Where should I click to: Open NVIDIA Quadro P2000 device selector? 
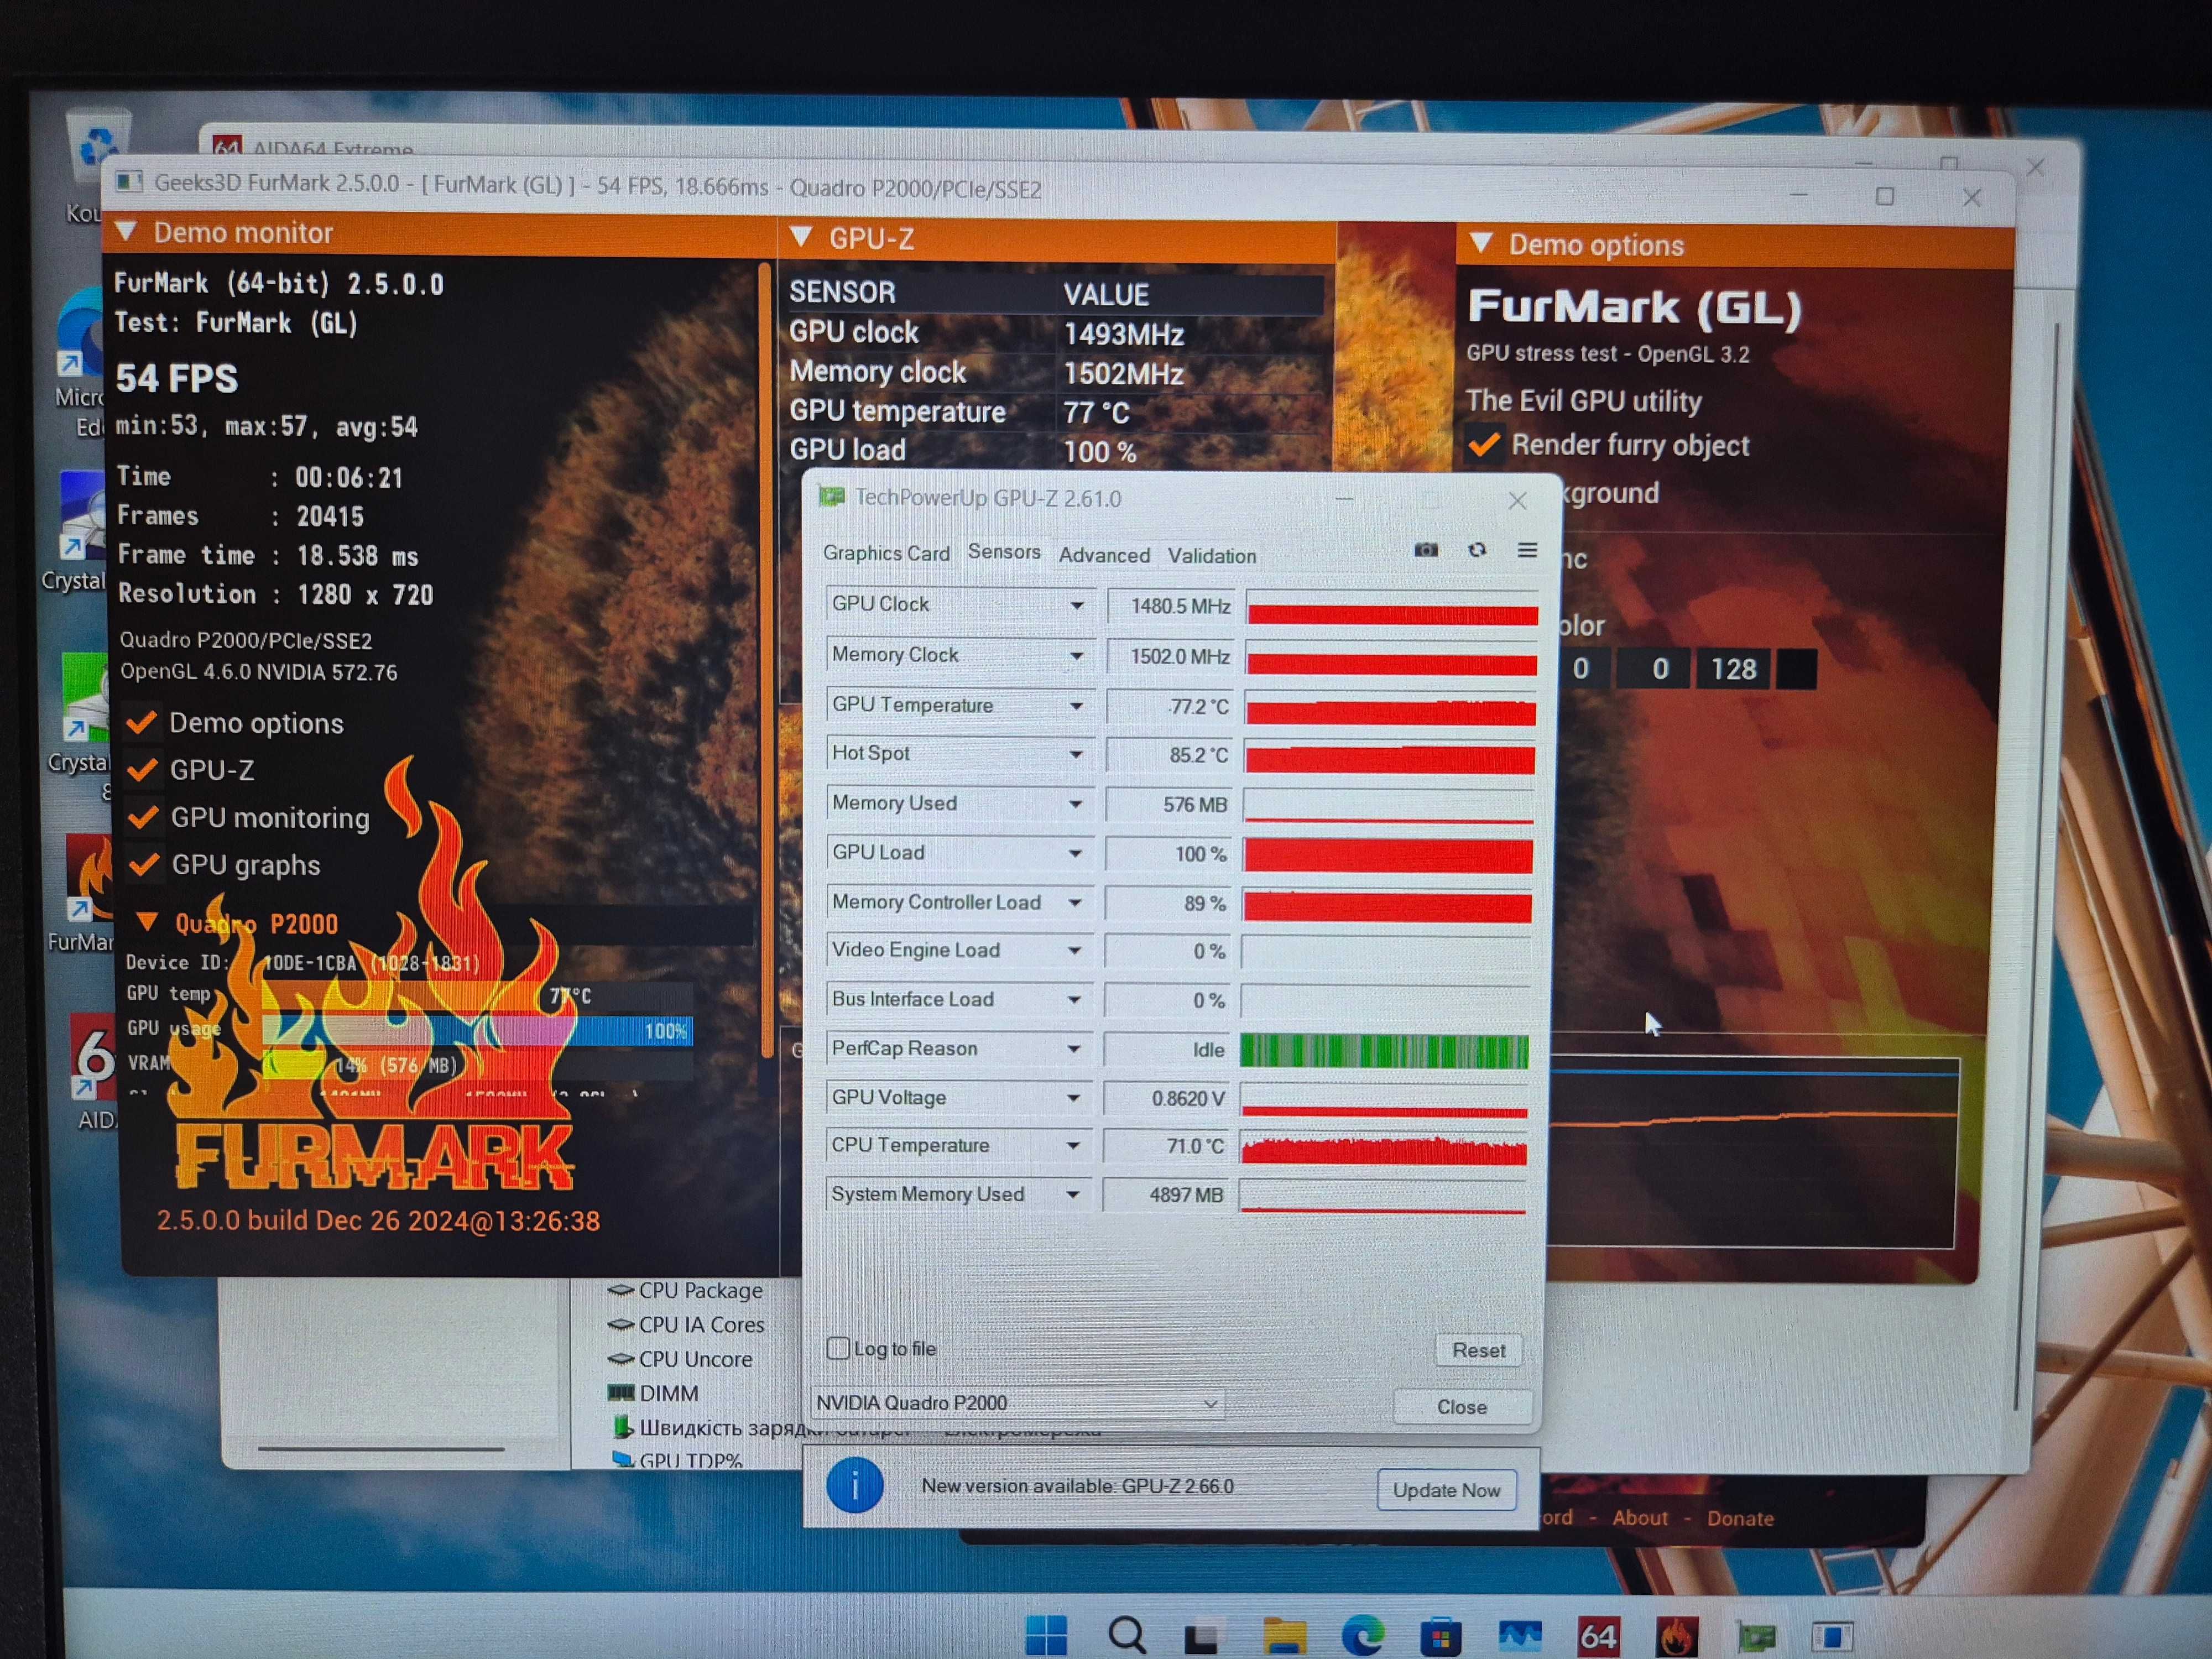coord(1018,1403)
